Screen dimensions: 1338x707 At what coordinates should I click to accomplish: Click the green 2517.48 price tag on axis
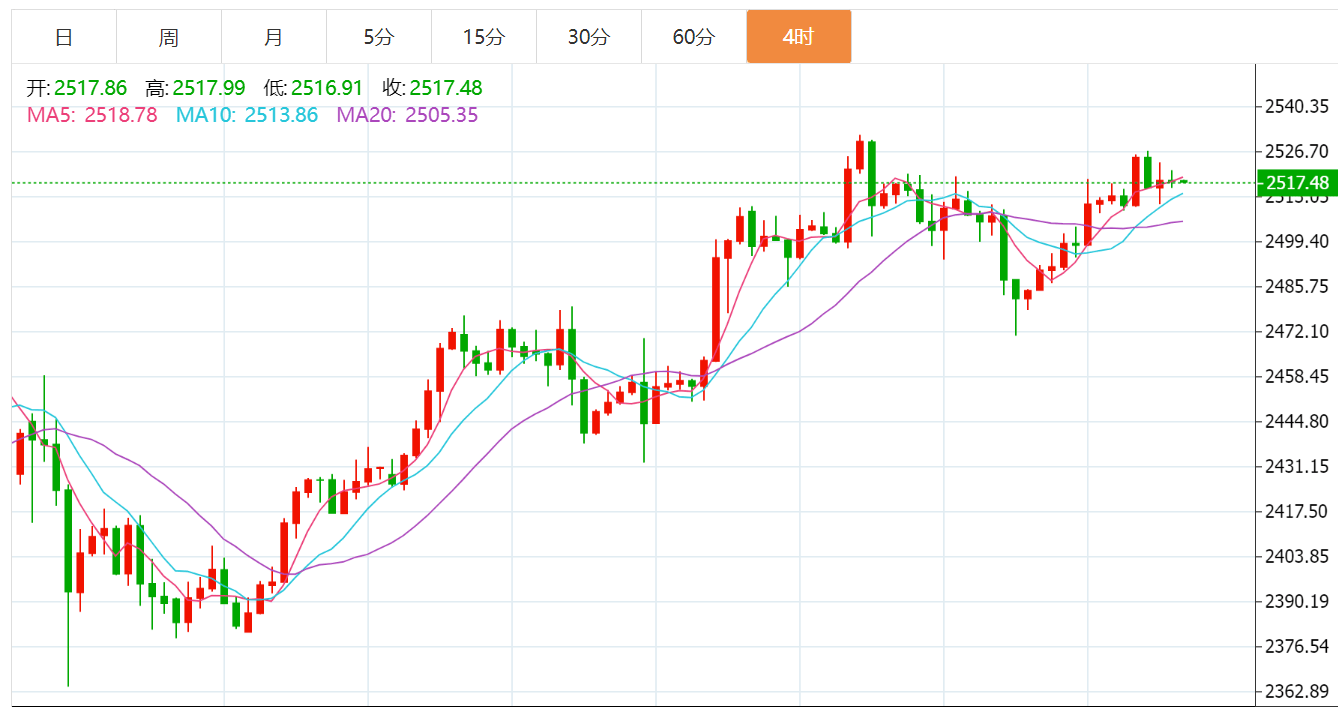click(1296, 182)
